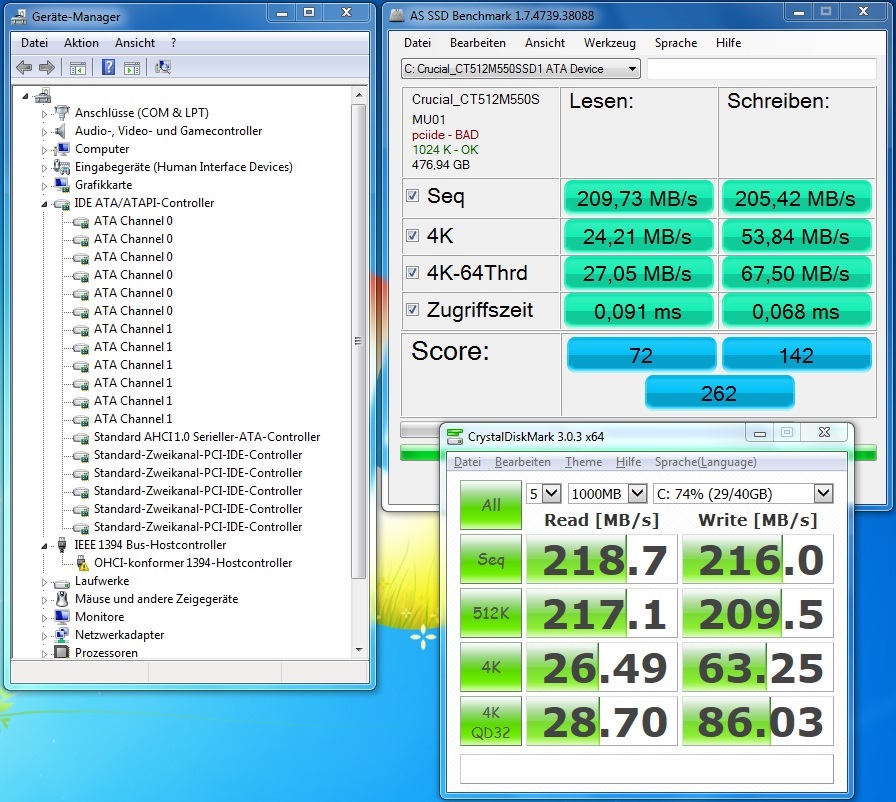Open Werkzeug menu in AS SSD Benchmark

609,43
